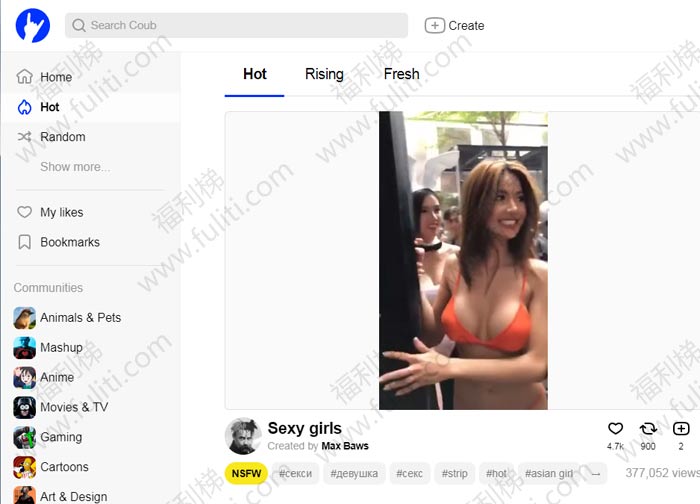Open the Max Baws creator link

pyautogui.click(x=345, y=446)
